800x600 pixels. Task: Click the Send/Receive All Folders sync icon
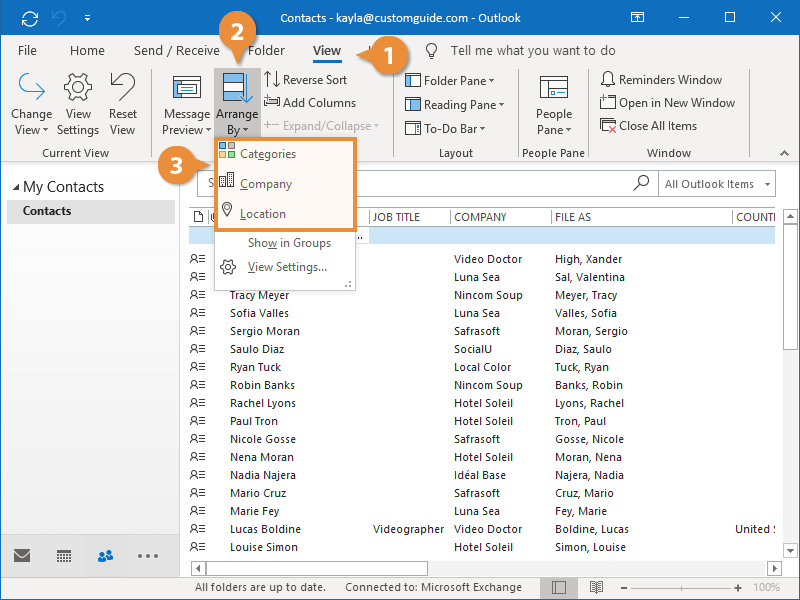[30, 18]
